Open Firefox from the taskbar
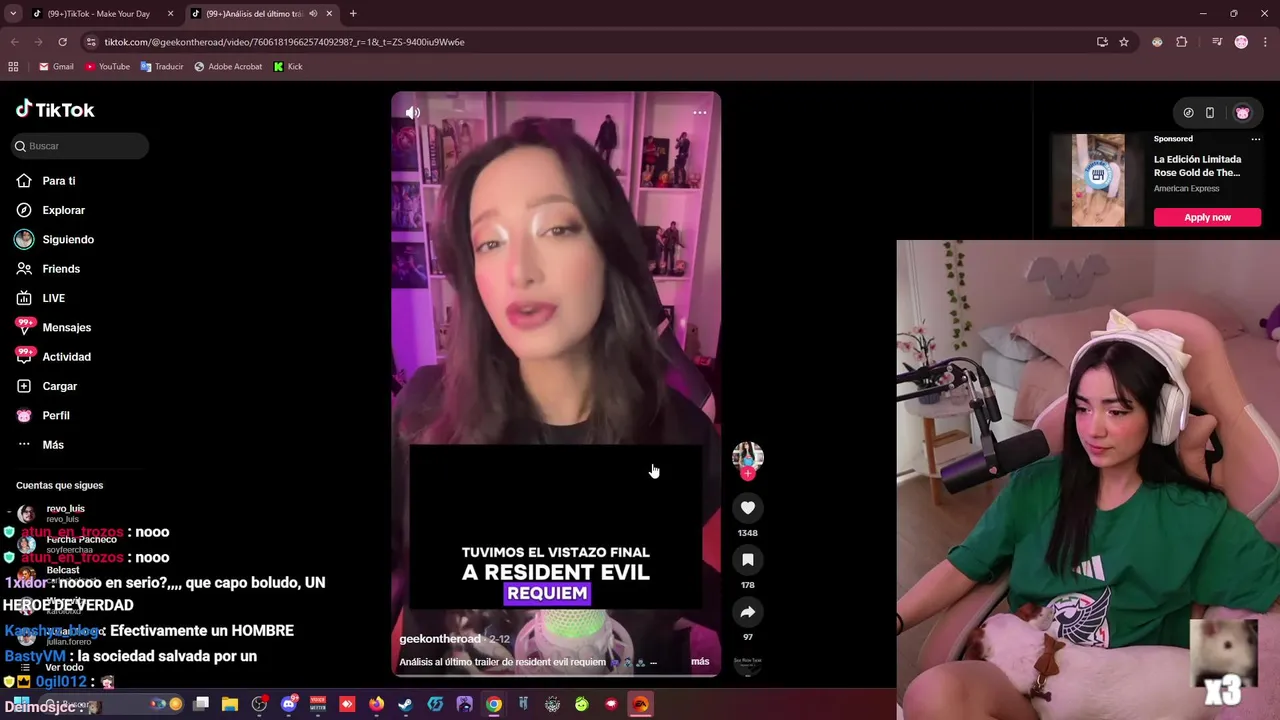This screenshot has height=720, width=1280. point(376,704)
